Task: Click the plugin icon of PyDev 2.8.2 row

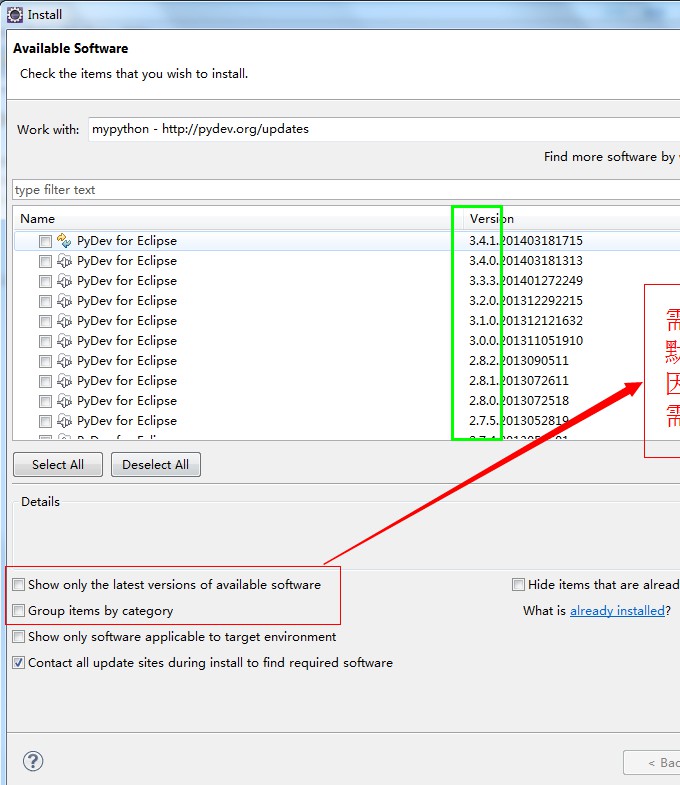Action: click(x=64, y=361)
